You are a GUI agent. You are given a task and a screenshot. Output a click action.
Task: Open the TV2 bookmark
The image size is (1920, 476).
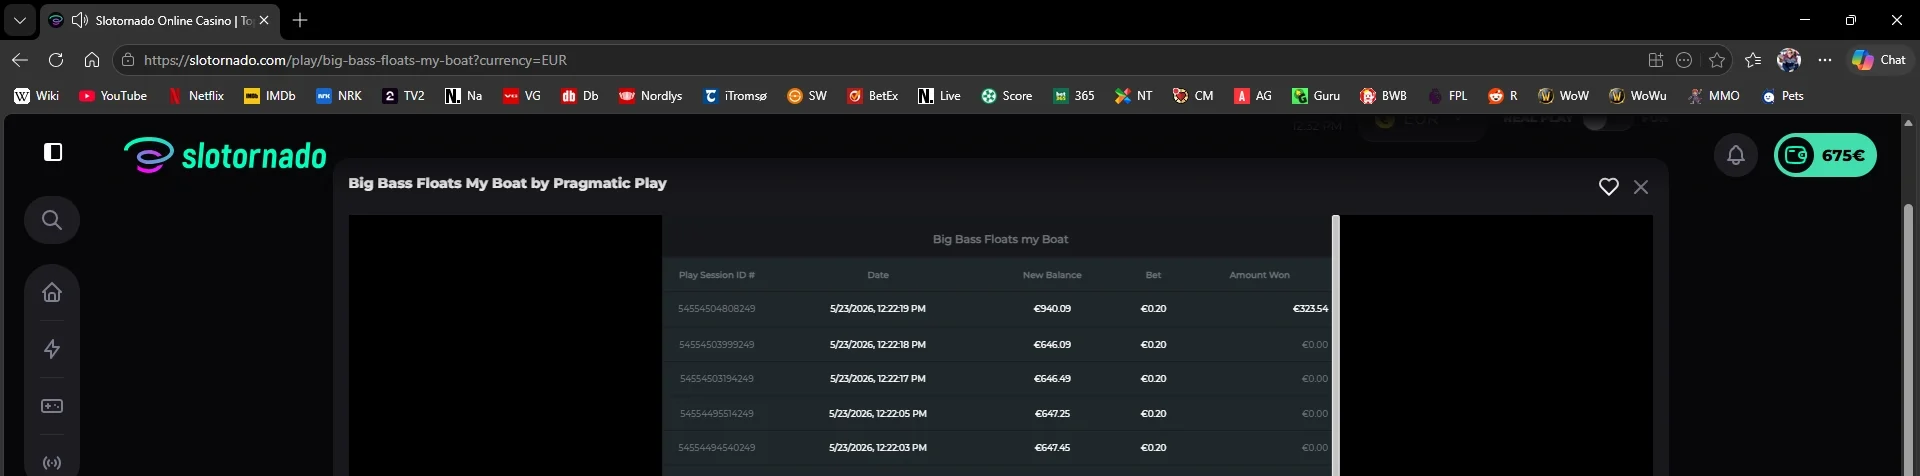point(404,96)
